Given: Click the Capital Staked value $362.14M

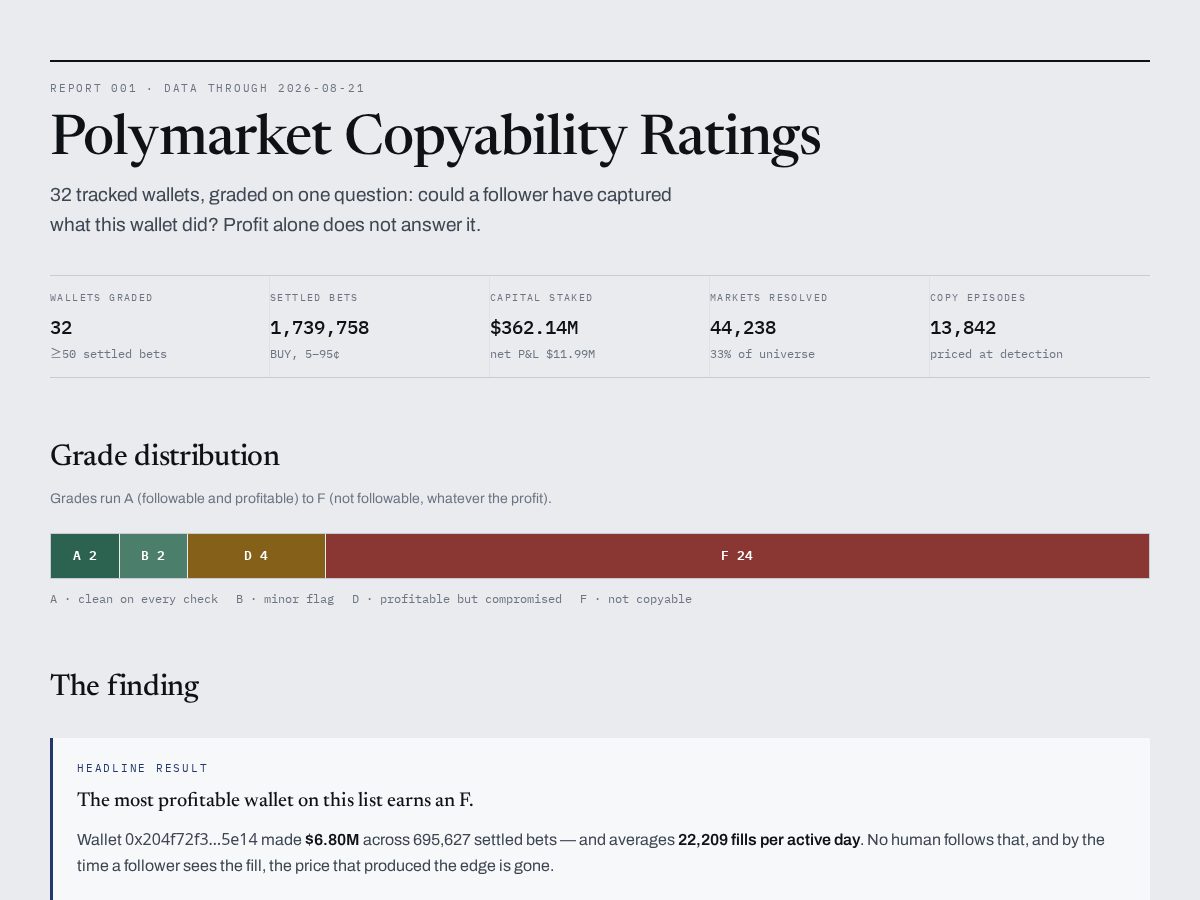Looking at the screenshot, I should pos(534,328).
